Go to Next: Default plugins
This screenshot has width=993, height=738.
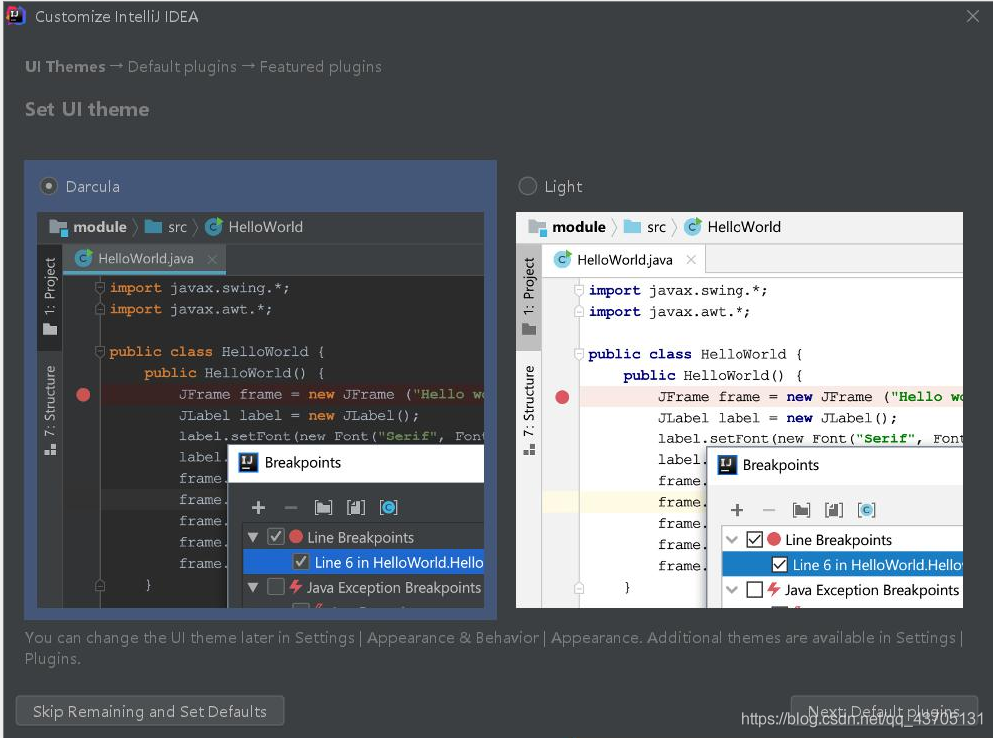[x=883, y=711]
